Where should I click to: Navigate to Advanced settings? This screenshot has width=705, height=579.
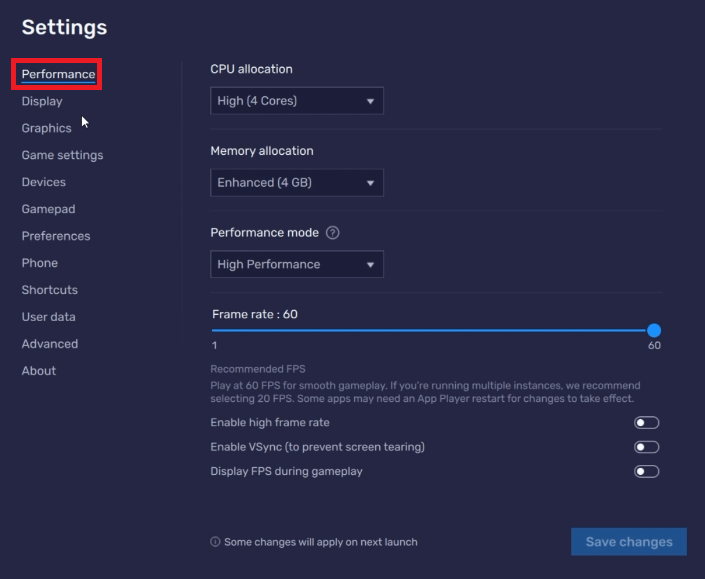click(x=50, y=344)
